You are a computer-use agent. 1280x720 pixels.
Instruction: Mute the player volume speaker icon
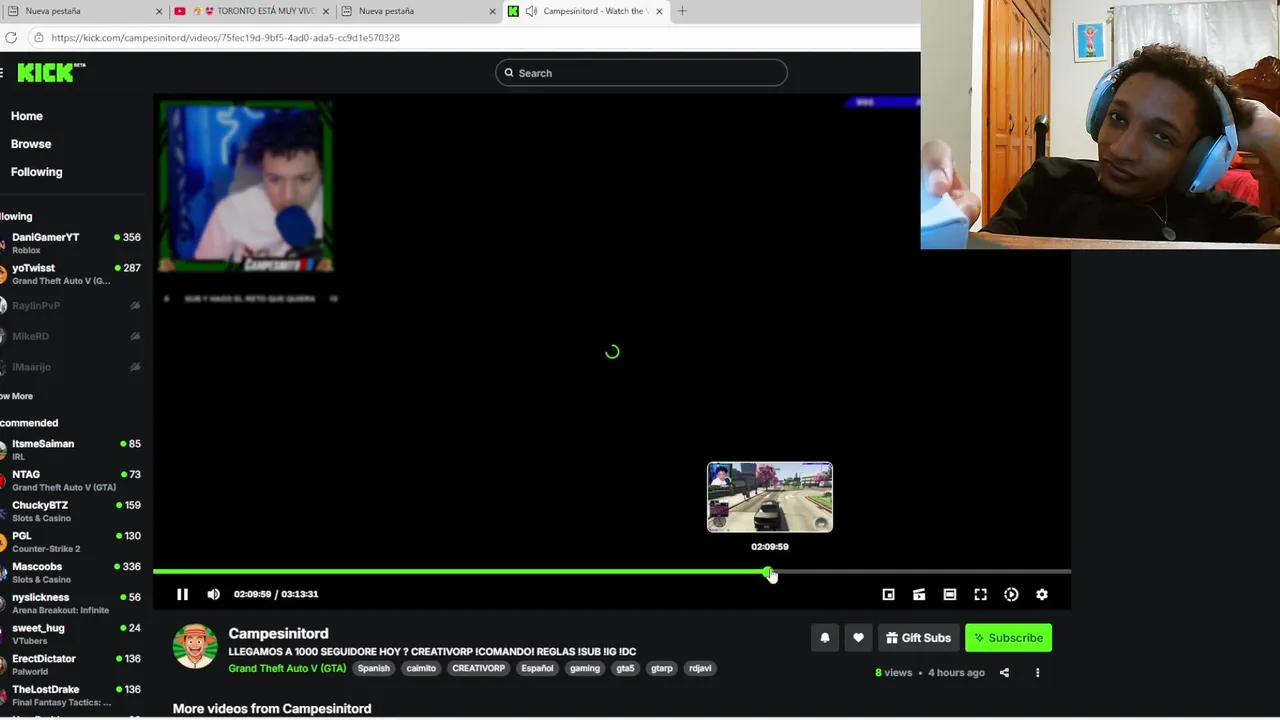click(213, 594)
